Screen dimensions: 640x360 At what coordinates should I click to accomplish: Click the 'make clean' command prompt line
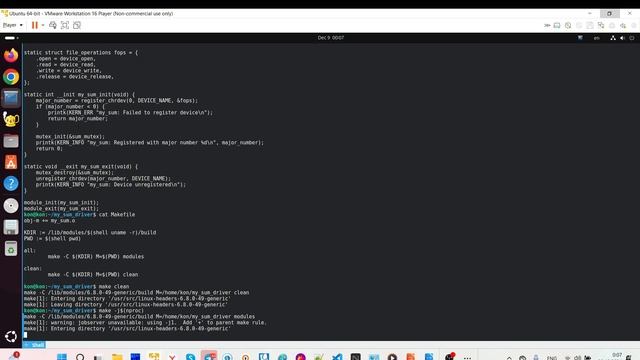coord(76,287)
